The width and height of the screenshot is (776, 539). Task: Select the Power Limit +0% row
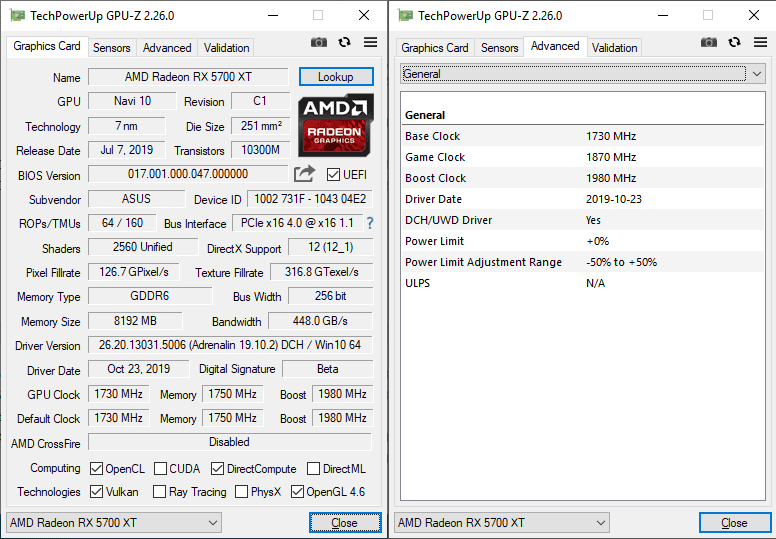pos(583,241)
